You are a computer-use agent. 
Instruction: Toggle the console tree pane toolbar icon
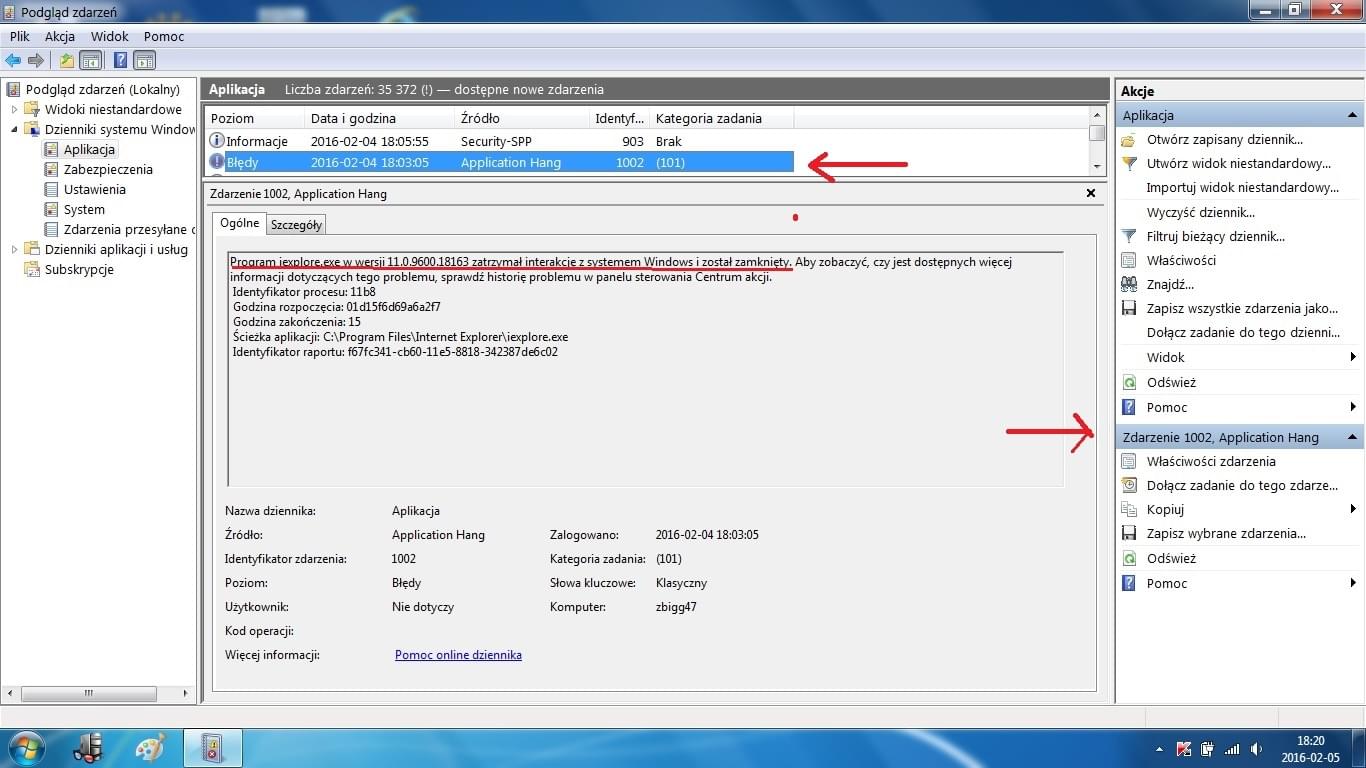click(91, 60)
